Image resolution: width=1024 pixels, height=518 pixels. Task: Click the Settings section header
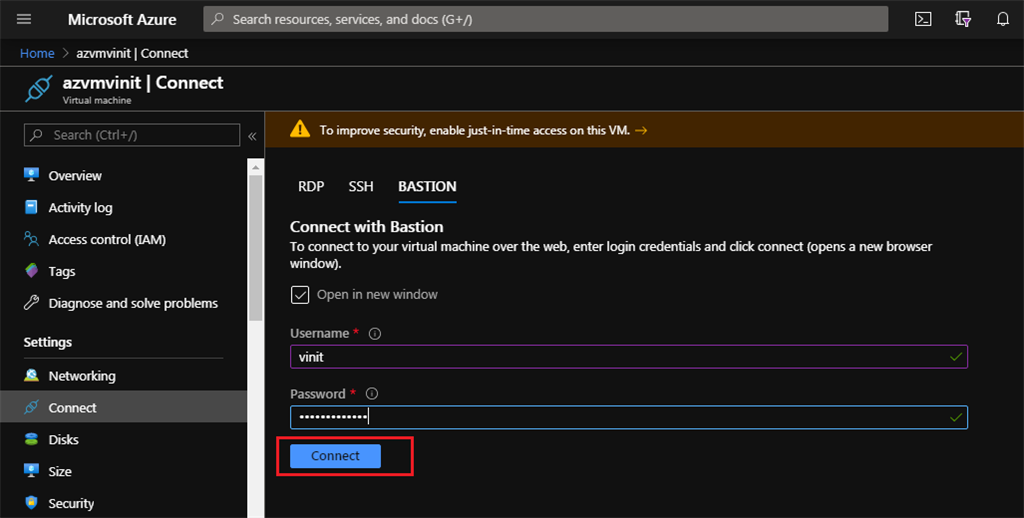tap(48, 342)
